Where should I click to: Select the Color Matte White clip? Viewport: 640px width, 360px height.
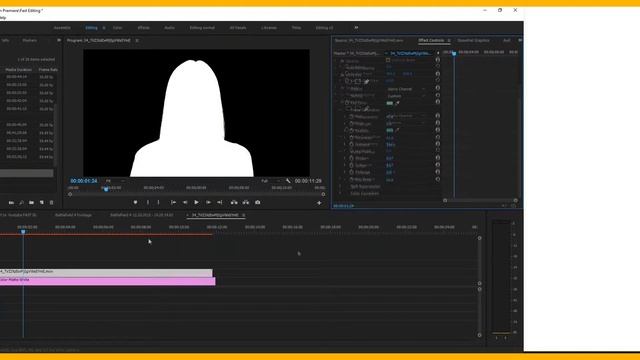click(x=108, y=281)
